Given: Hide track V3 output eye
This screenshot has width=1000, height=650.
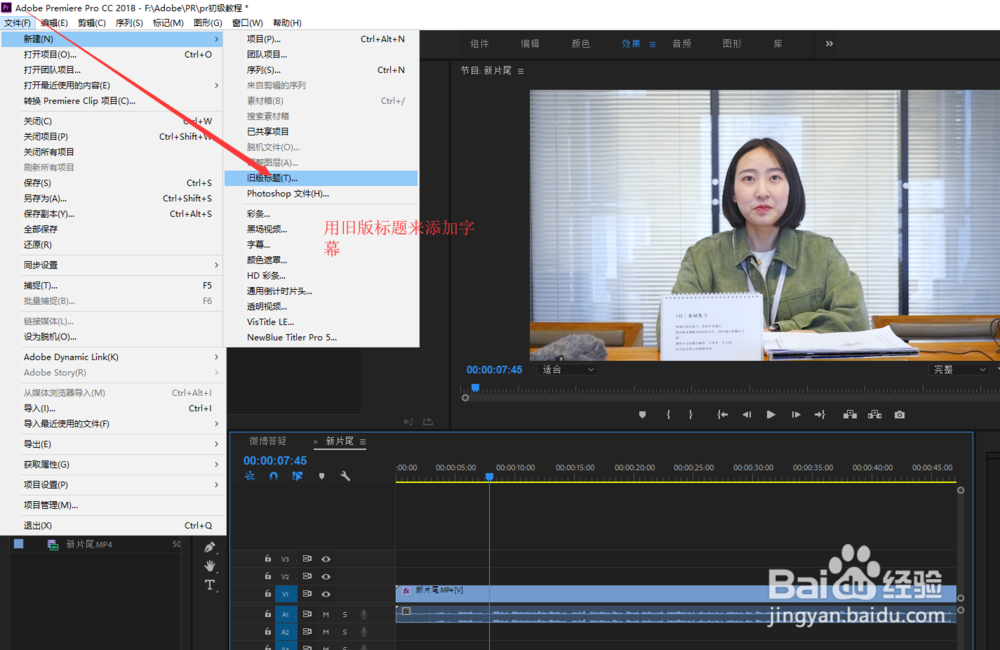Looking at the screenshot, I should [326, 559].
